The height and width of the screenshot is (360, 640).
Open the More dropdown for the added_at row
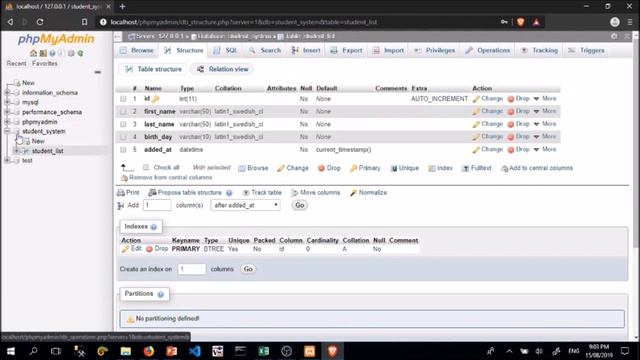pyautogui.click(x=545, y=149)
